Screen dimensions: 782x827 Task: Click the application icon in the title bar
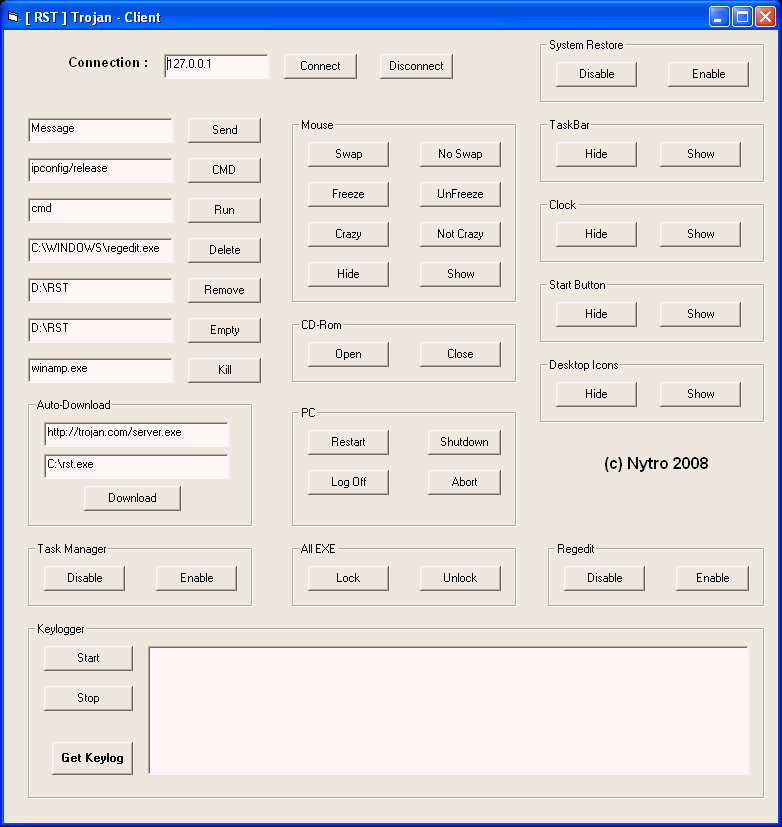[13, 17]
